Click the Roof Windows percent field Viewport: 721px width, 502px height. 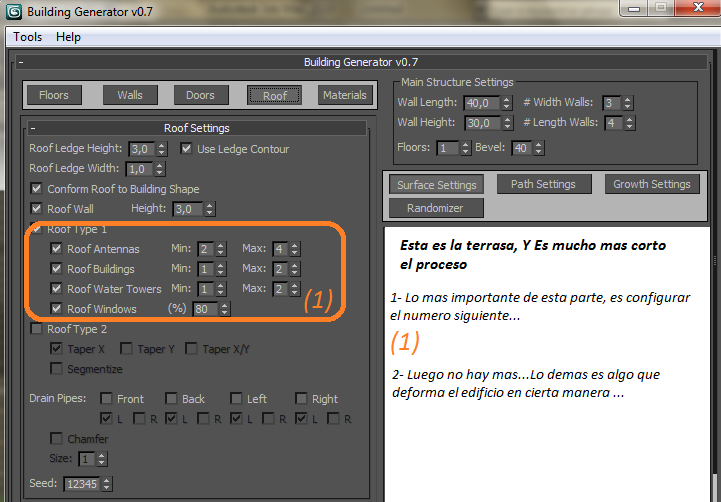205,309
